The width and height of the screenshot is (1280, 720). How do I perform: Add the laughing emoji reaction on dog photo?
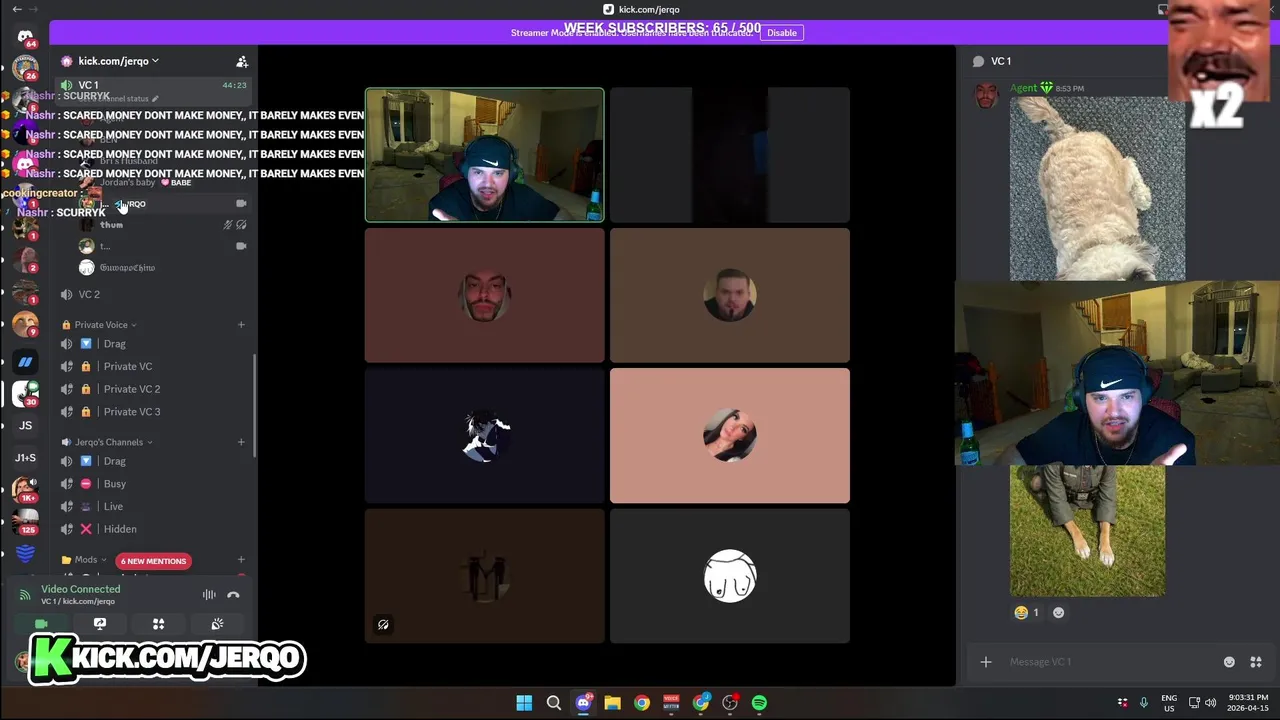pos(1027,613)
